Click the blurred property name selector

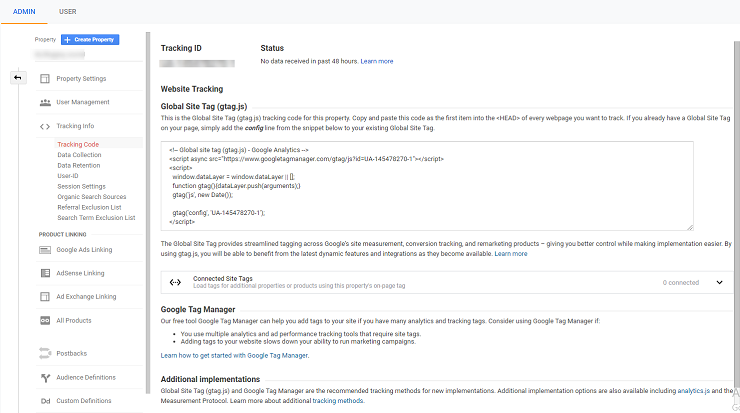coord(59,54)
